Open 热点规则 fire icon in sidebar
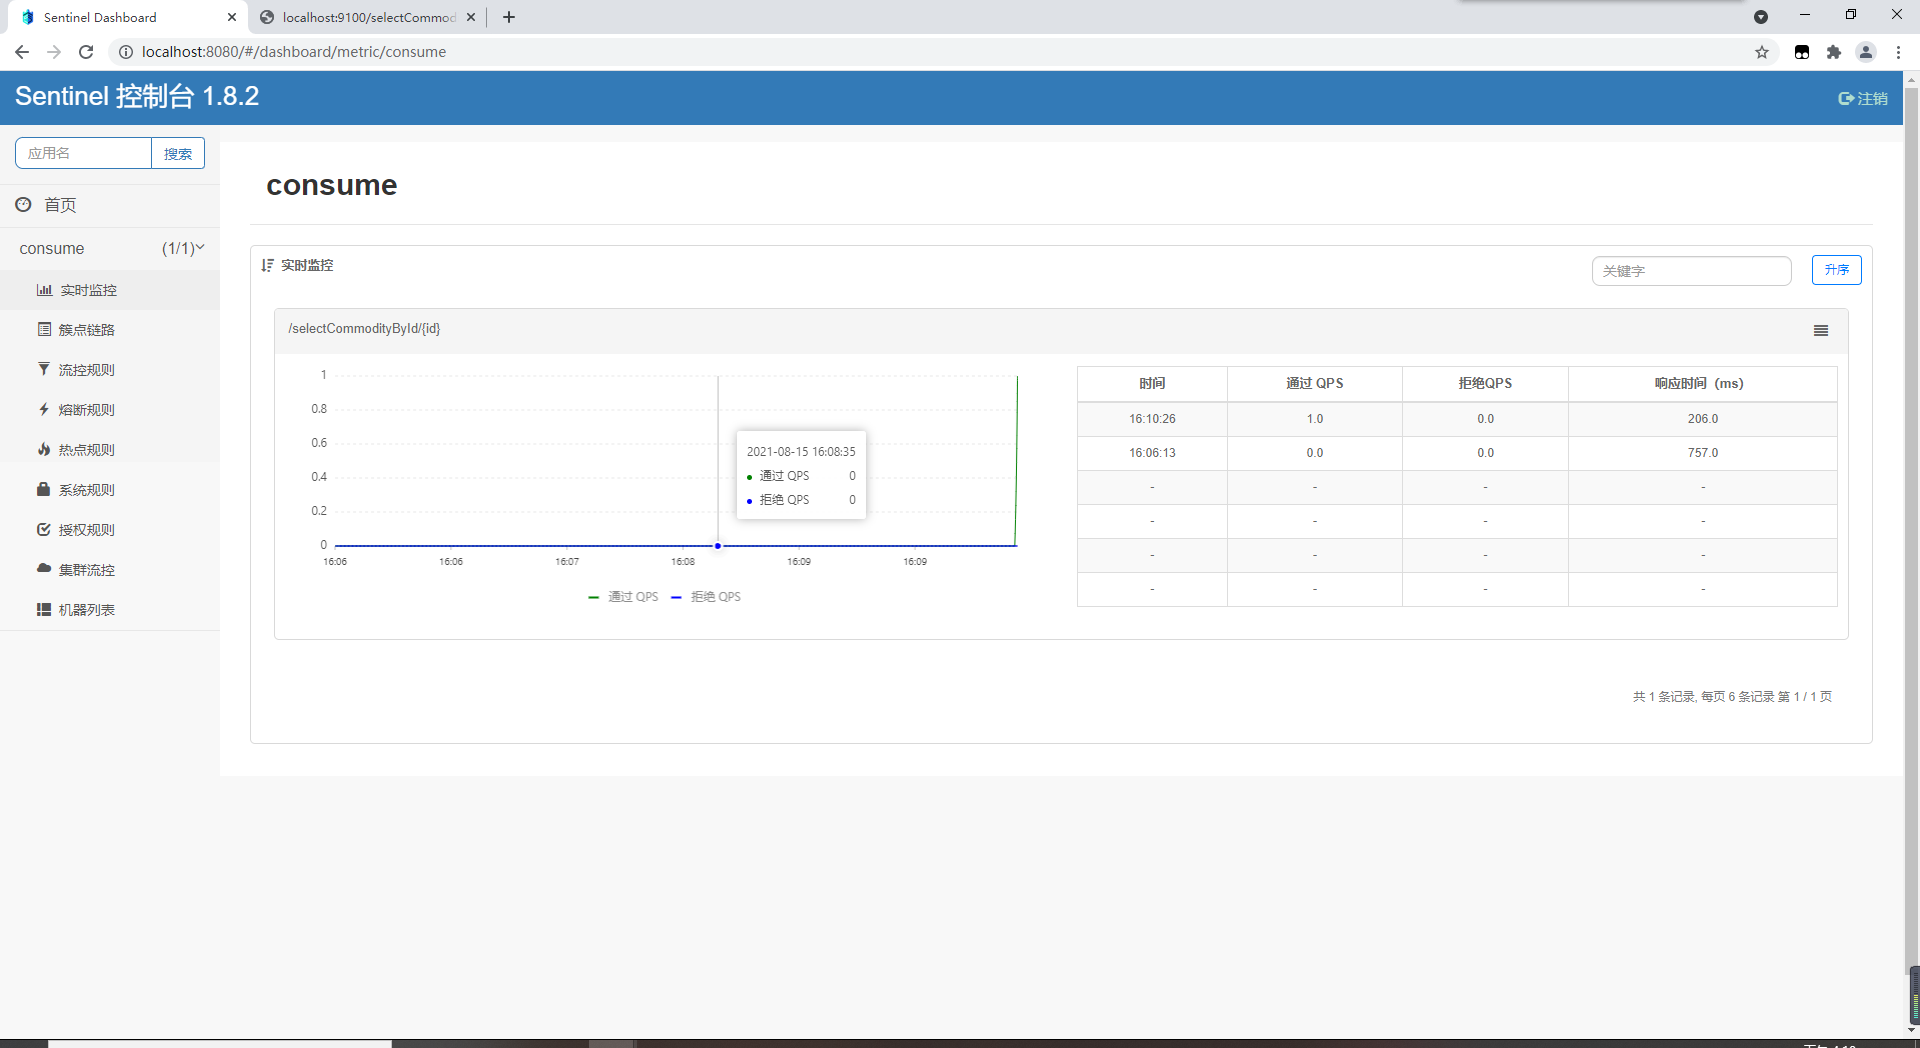Viewport: 1920px width, 1048px height. tap(44, 449)
